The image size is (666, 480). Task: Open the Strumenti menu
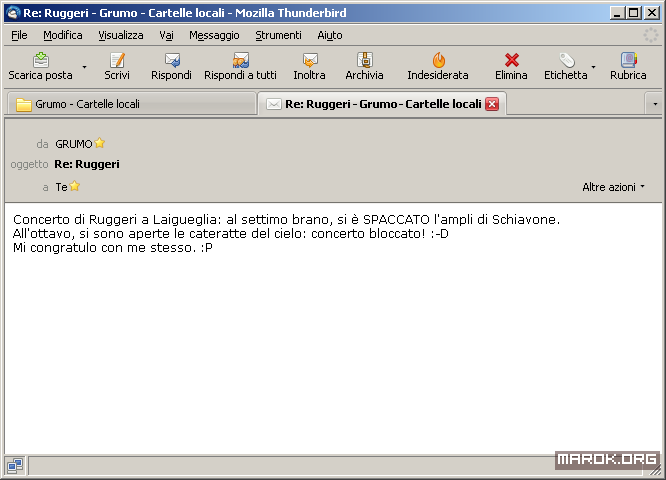[x=278, y=35]
